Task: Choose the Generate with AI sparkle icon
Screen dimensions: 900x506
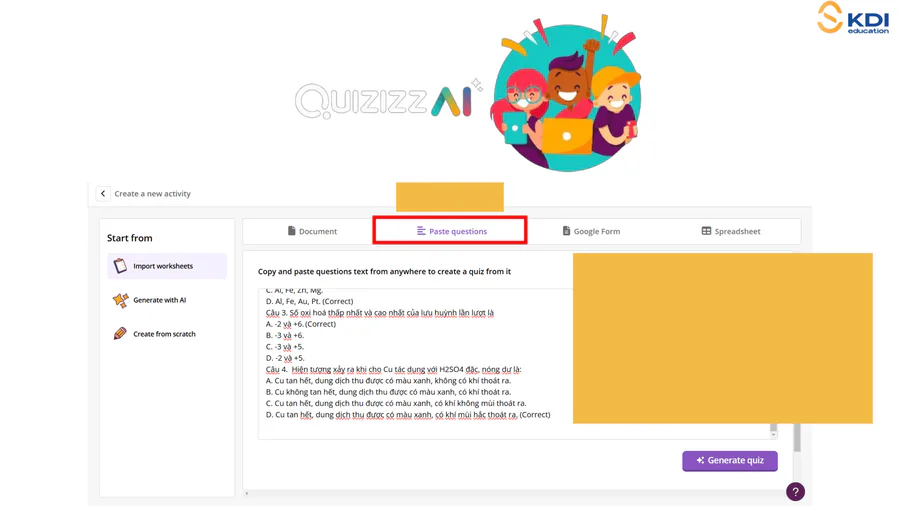Action: (x=121, y=300)
